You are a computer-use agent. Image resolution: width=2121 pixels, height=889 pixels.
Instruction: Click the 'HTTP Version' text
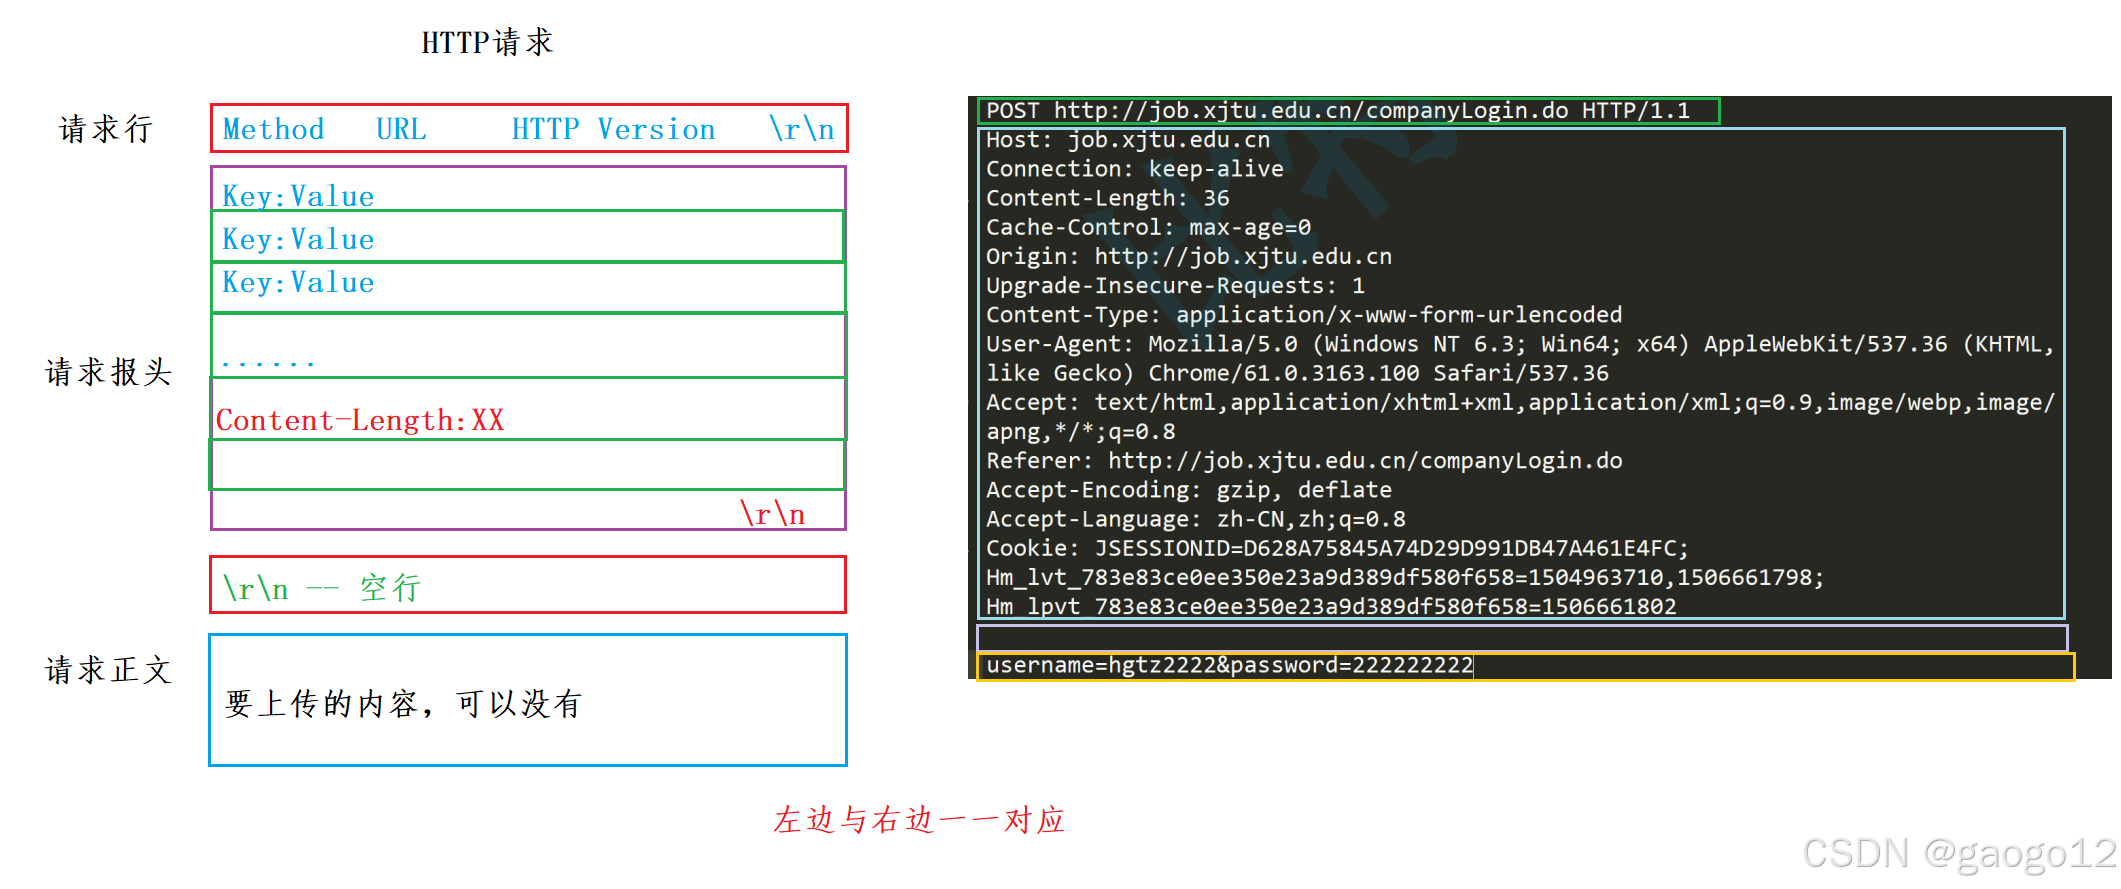point(613,129)
